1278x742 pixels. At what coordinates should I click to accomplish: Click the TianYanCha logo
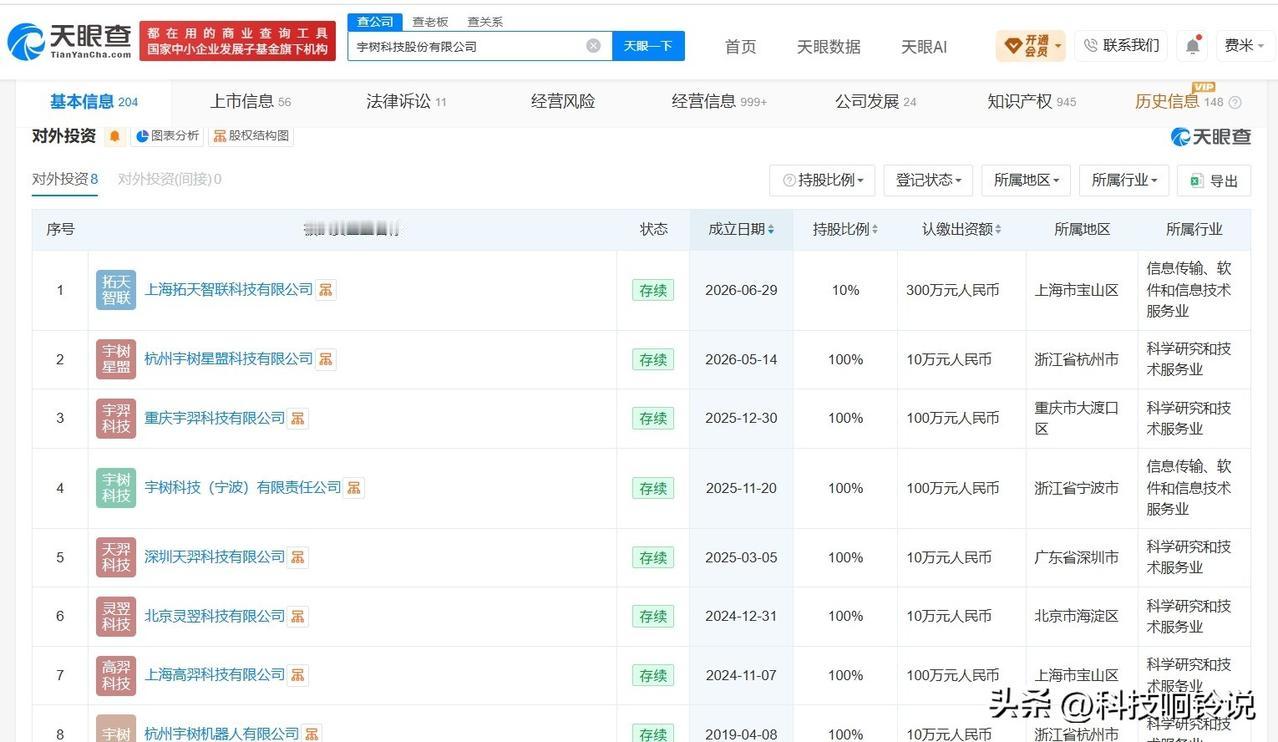tap(69, 41)
